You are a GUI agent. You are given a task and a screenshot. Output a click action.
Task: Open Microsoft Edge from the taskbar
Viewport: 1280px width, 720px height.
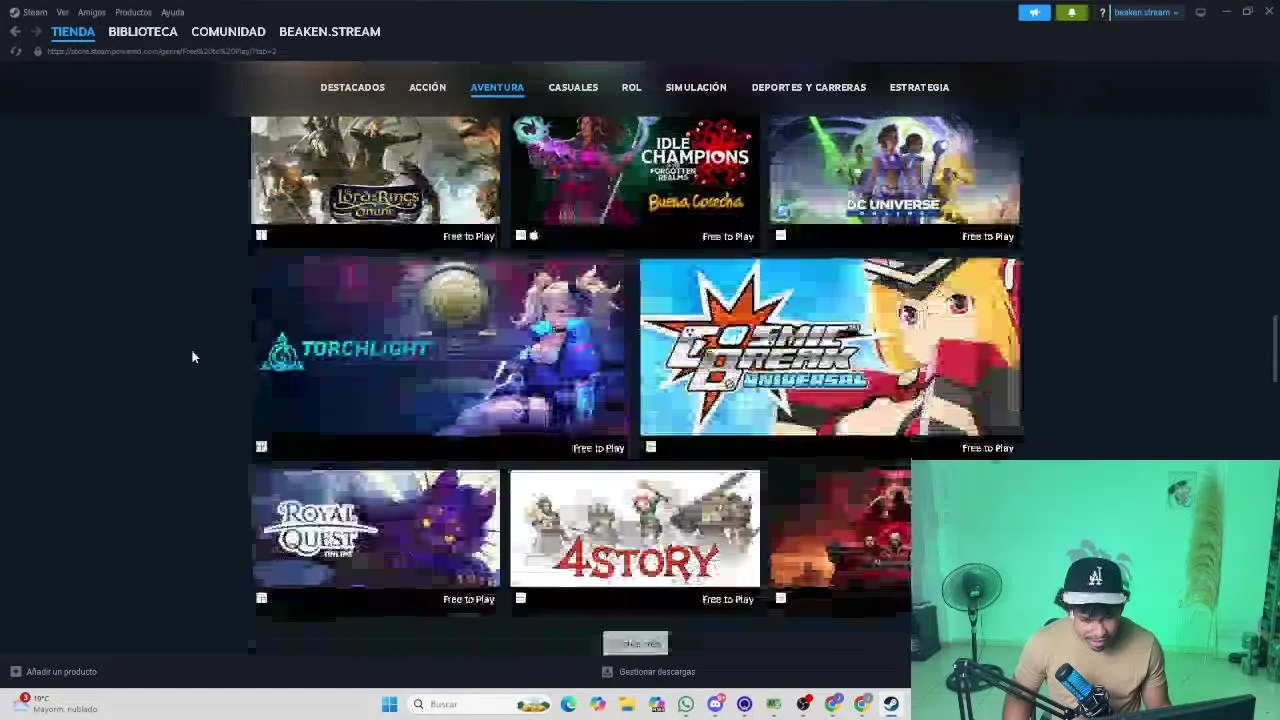click(569, 704)
